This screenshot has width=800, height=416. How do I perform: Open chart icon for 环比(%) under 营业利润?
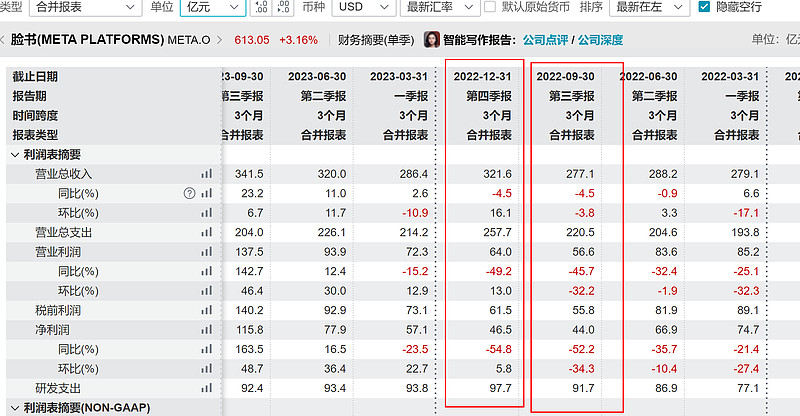[206, 291]
